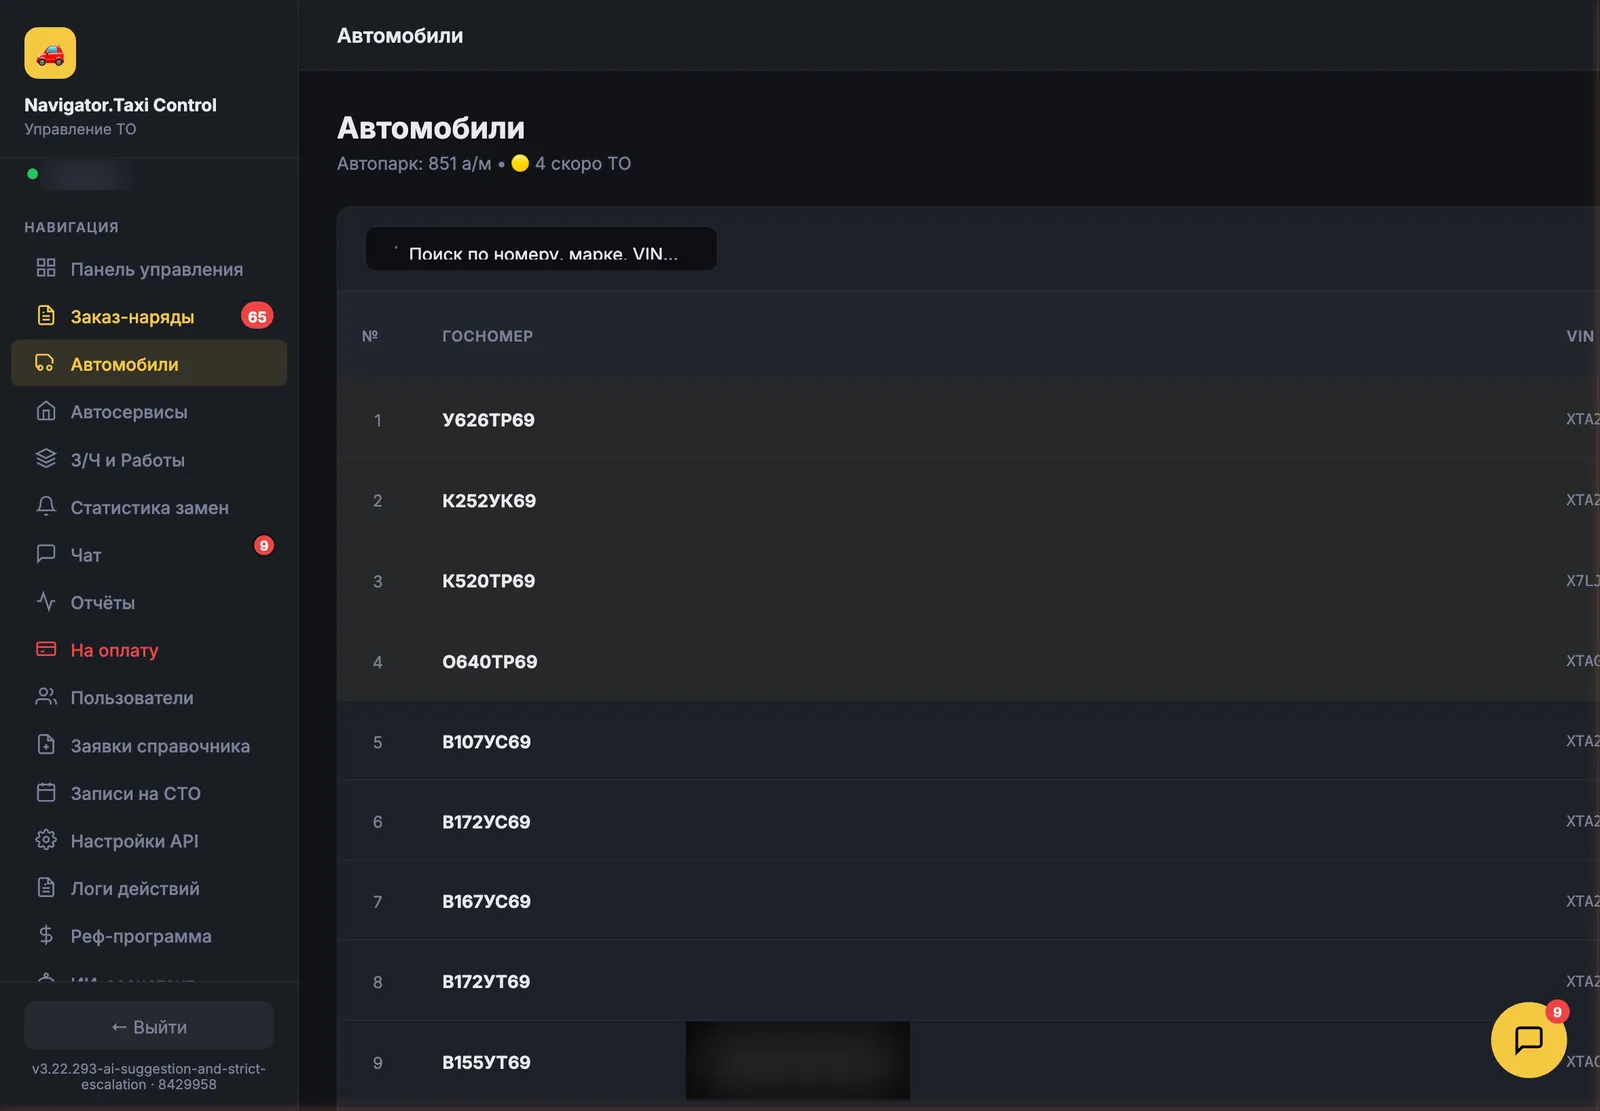
Task: Select plate К520ТР69
Action: click(489, 581)
